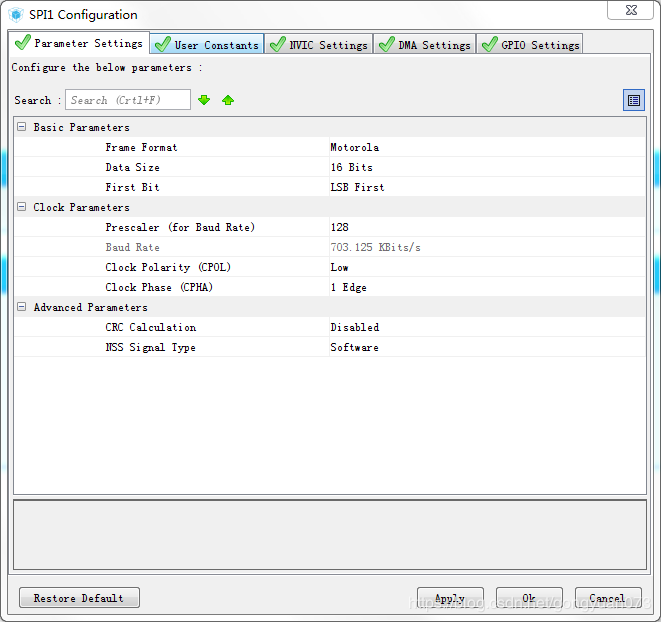
Task: Collapse the Advanced Parameters group
Action: 21,307
